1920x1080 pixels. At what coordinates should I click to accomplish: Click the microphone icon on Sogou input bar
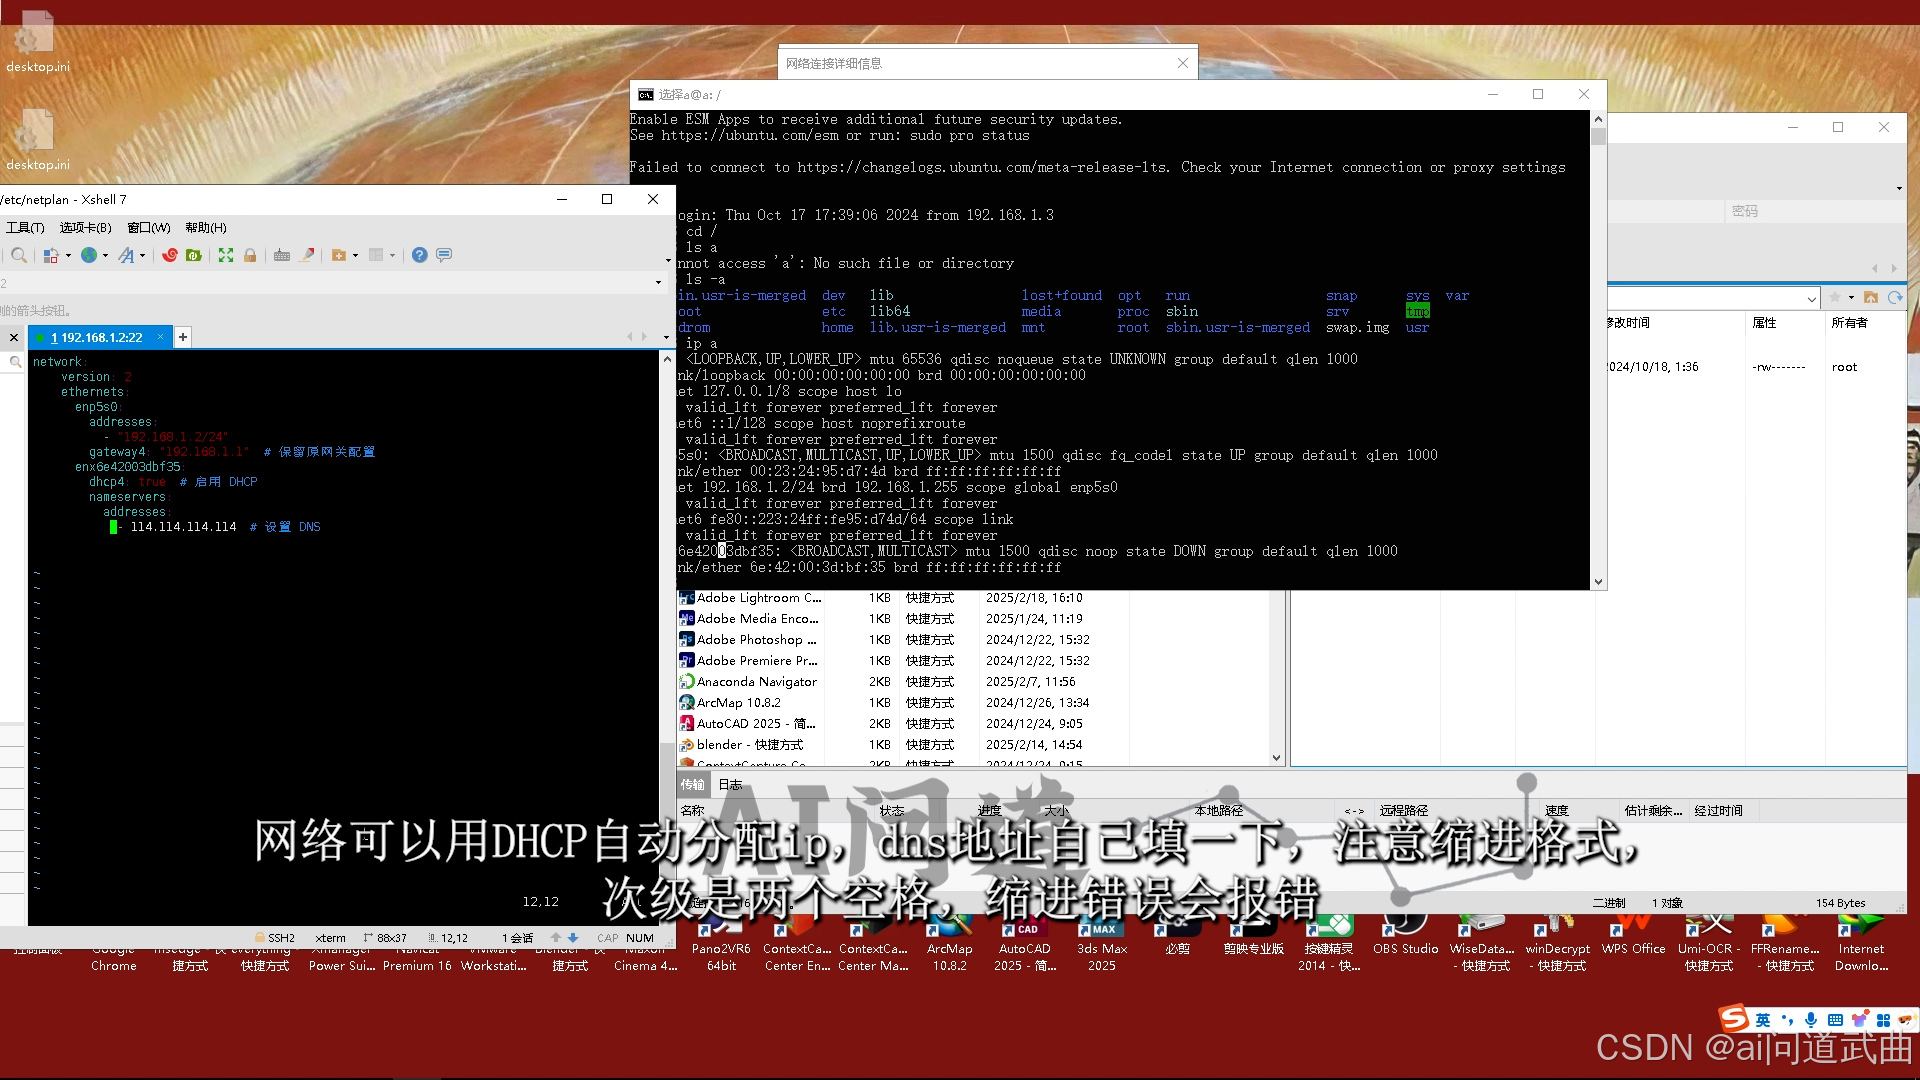coord(1811,1020)
